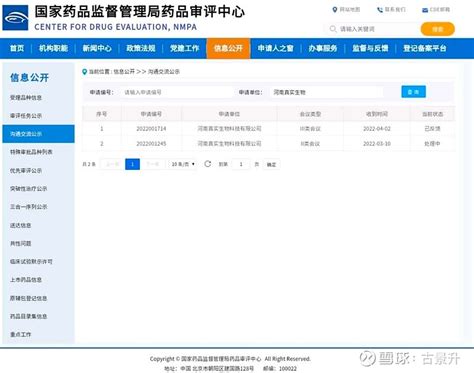This screenshot has height=373, width=474.
Task: Click application number 2022001245 in the table
Action: [151, 144]
